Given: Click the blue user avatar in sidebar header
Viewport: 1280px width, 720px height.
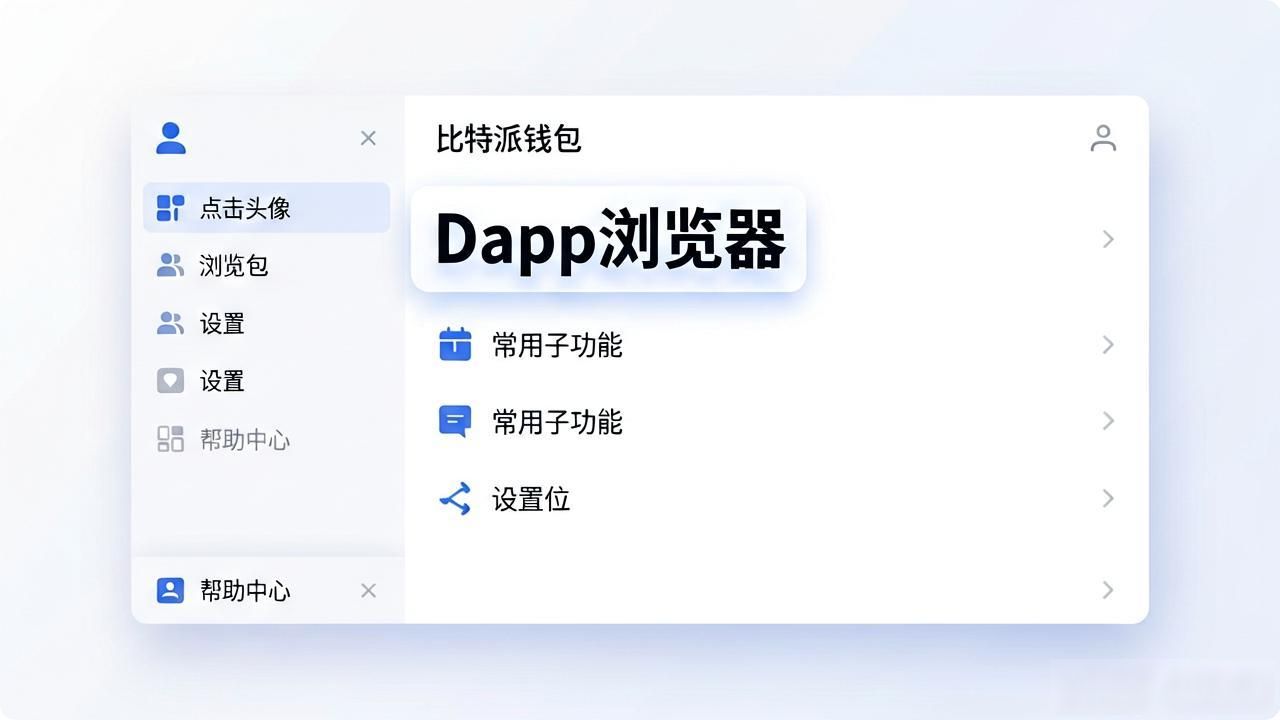Looking at the screenshot, I should [171, 138].
